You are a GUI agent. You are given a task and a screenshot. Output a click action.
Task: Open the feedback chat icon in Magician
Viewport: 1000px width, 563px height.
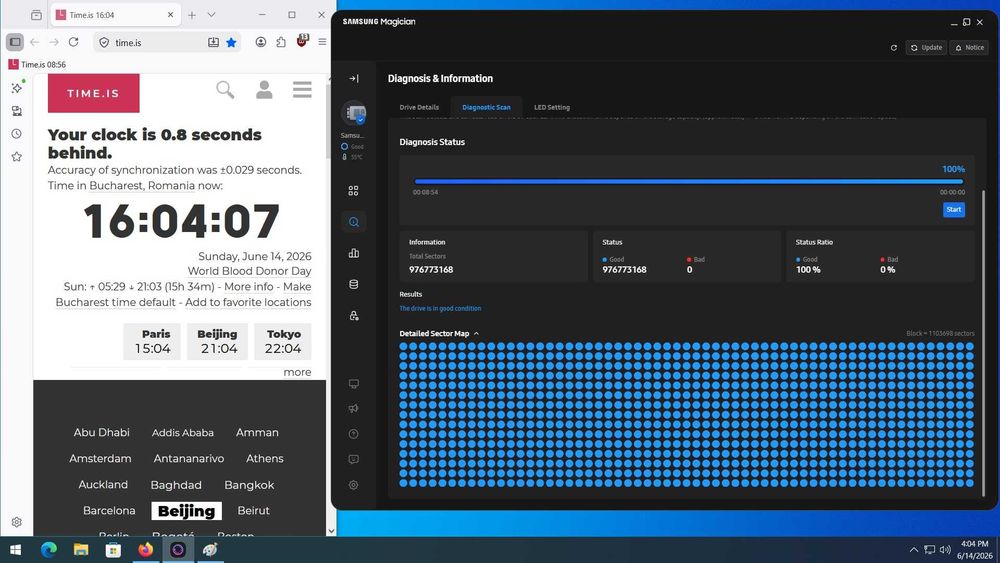[353, 459]
